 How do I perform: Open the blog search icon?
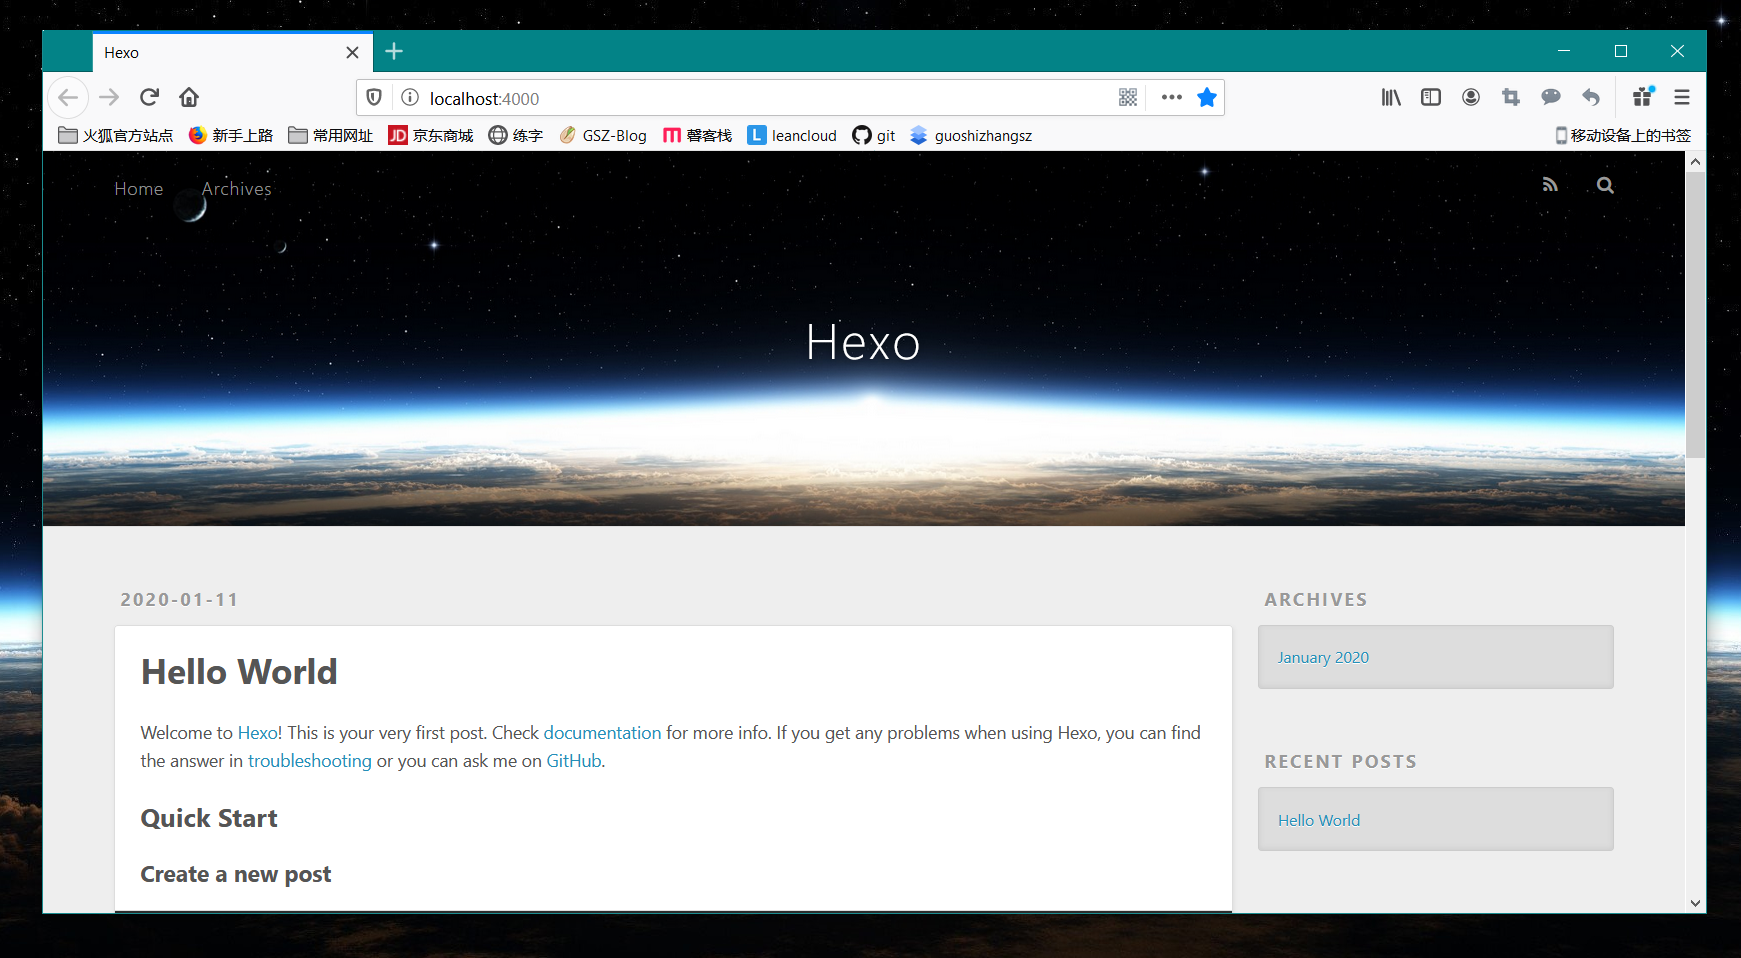[1605, 185]
